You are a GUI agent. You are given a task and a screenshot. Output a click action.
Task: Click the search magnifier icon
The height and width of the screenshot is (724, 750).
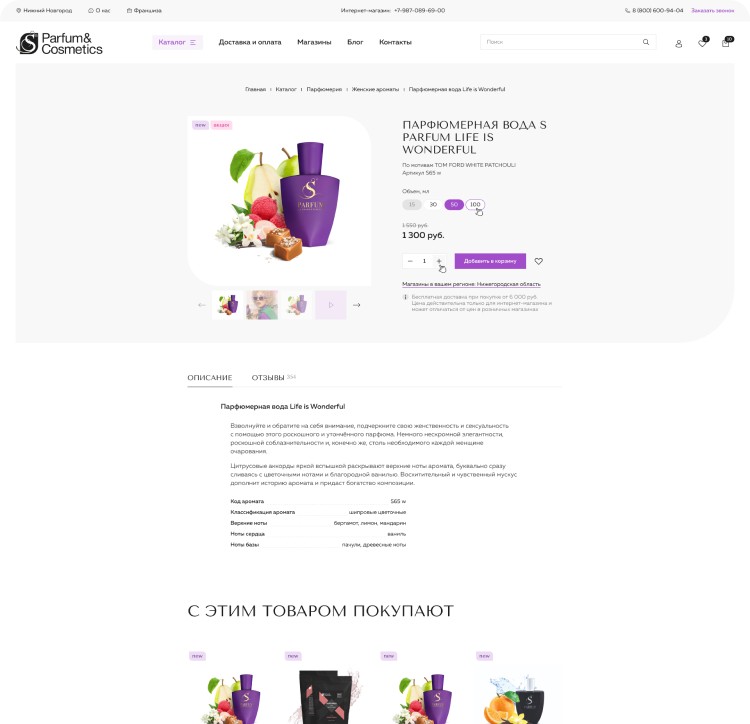tap(646, 42)
